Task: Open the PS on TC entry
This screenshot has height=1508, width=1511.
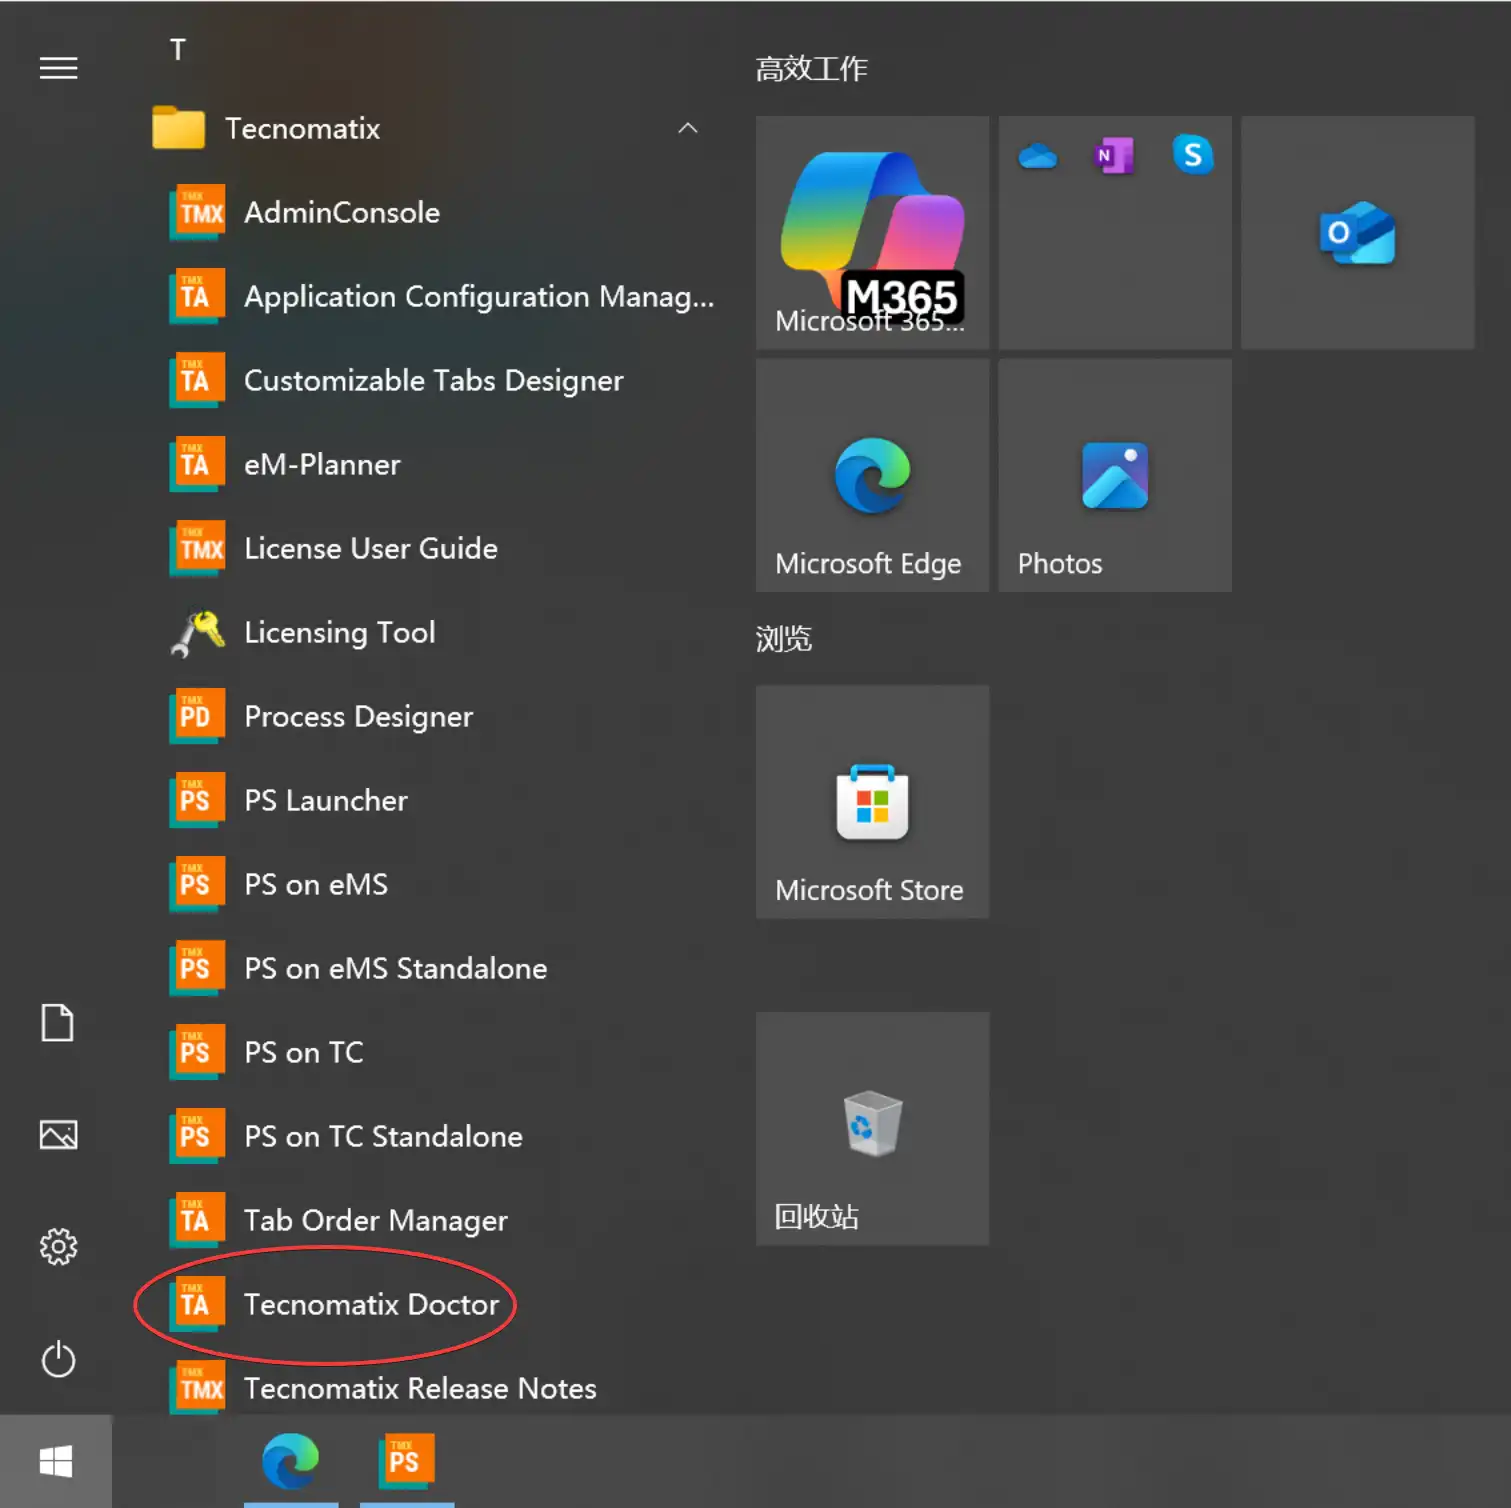Action: coord(430,1052)
